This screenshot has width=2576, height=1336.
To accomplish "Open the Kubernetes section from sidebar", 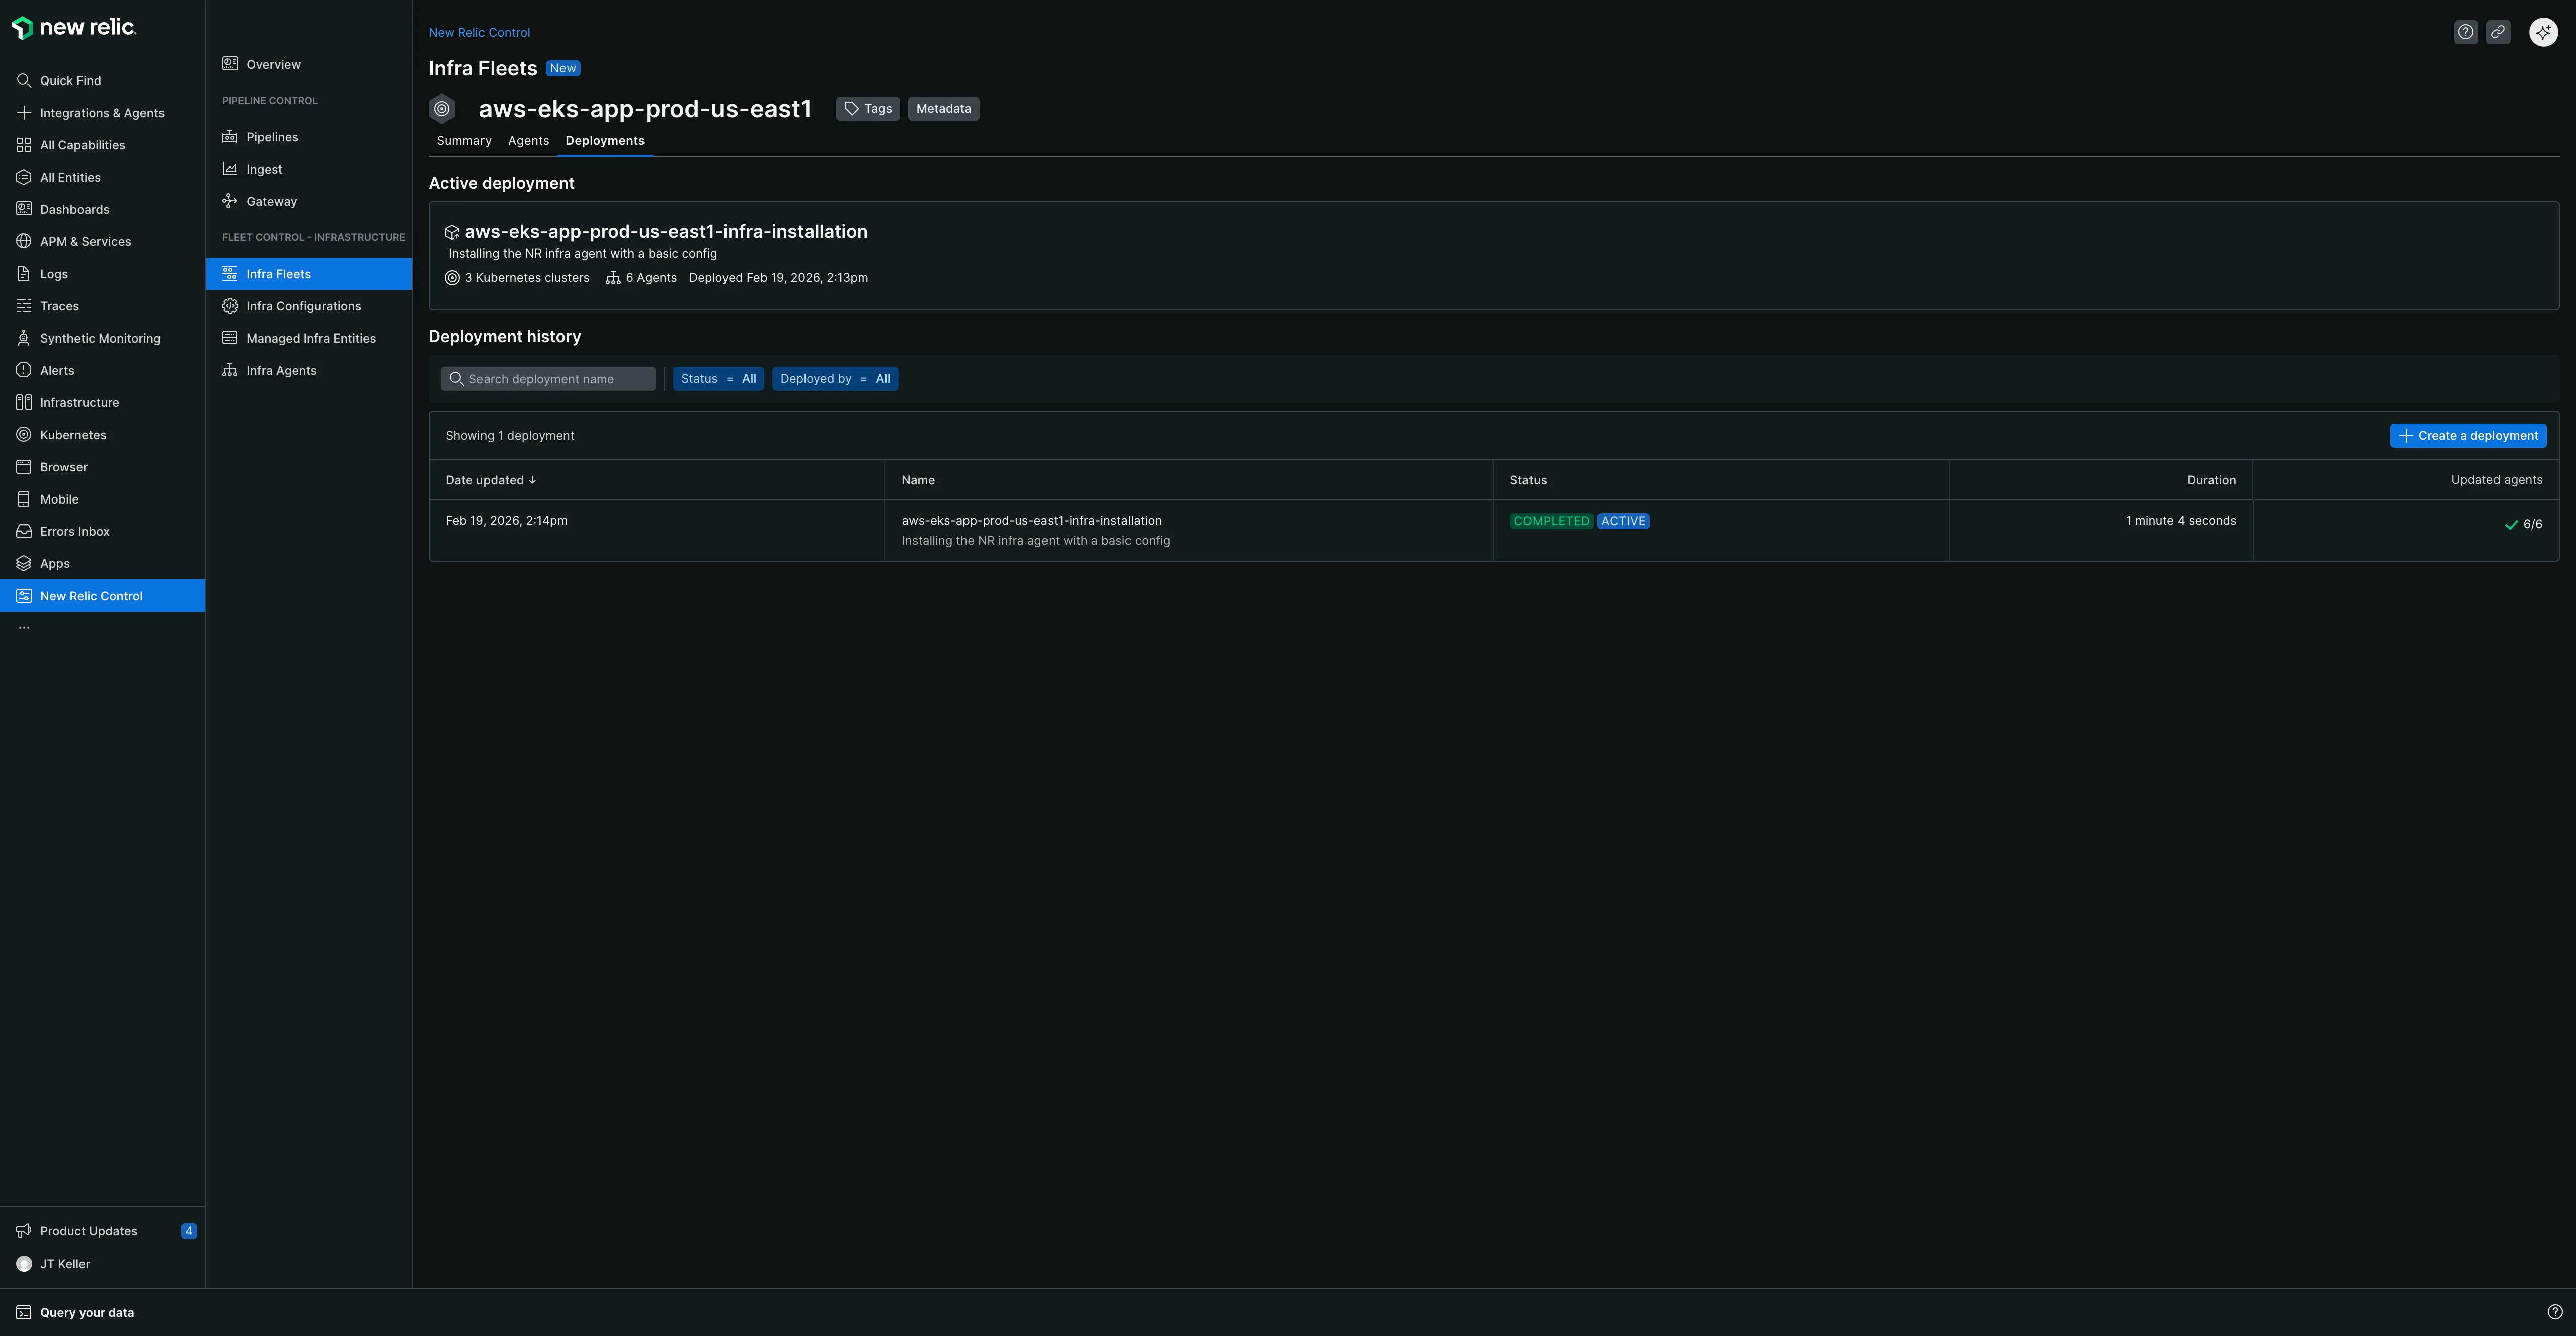I will [73, 434].
